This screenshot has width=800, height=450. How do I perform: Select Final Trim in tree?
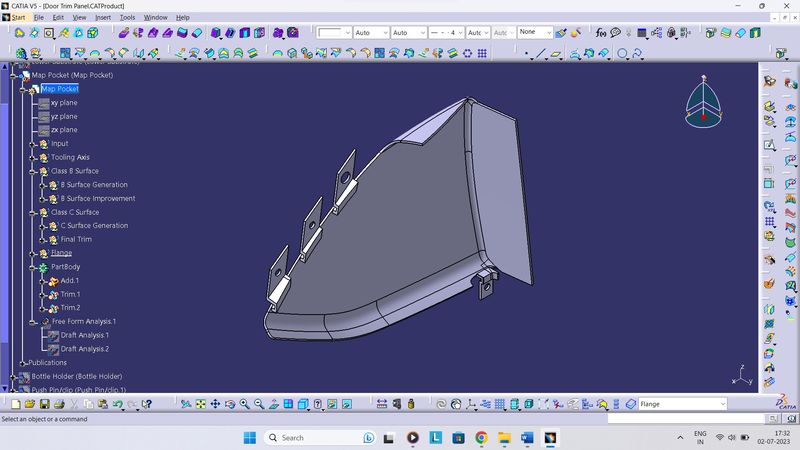[76, 239]
